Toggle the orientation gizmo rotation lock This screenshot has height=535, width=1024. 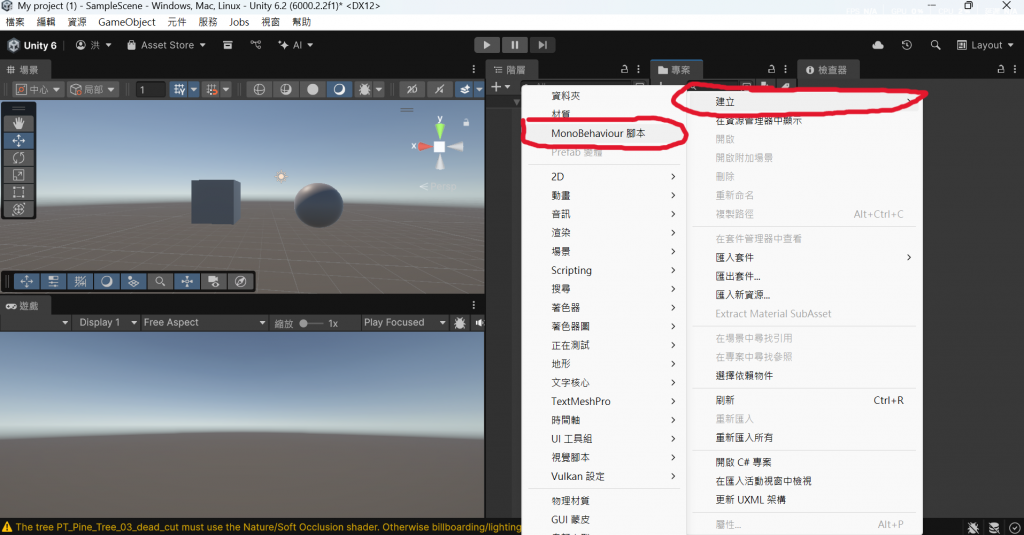pos(466,122)
